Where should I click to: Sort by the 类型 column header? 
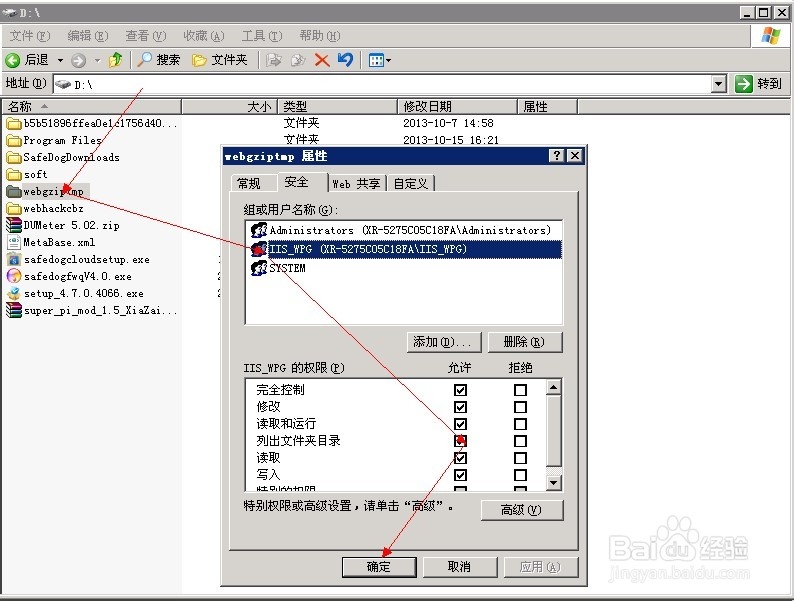click(x=337, y=106)
